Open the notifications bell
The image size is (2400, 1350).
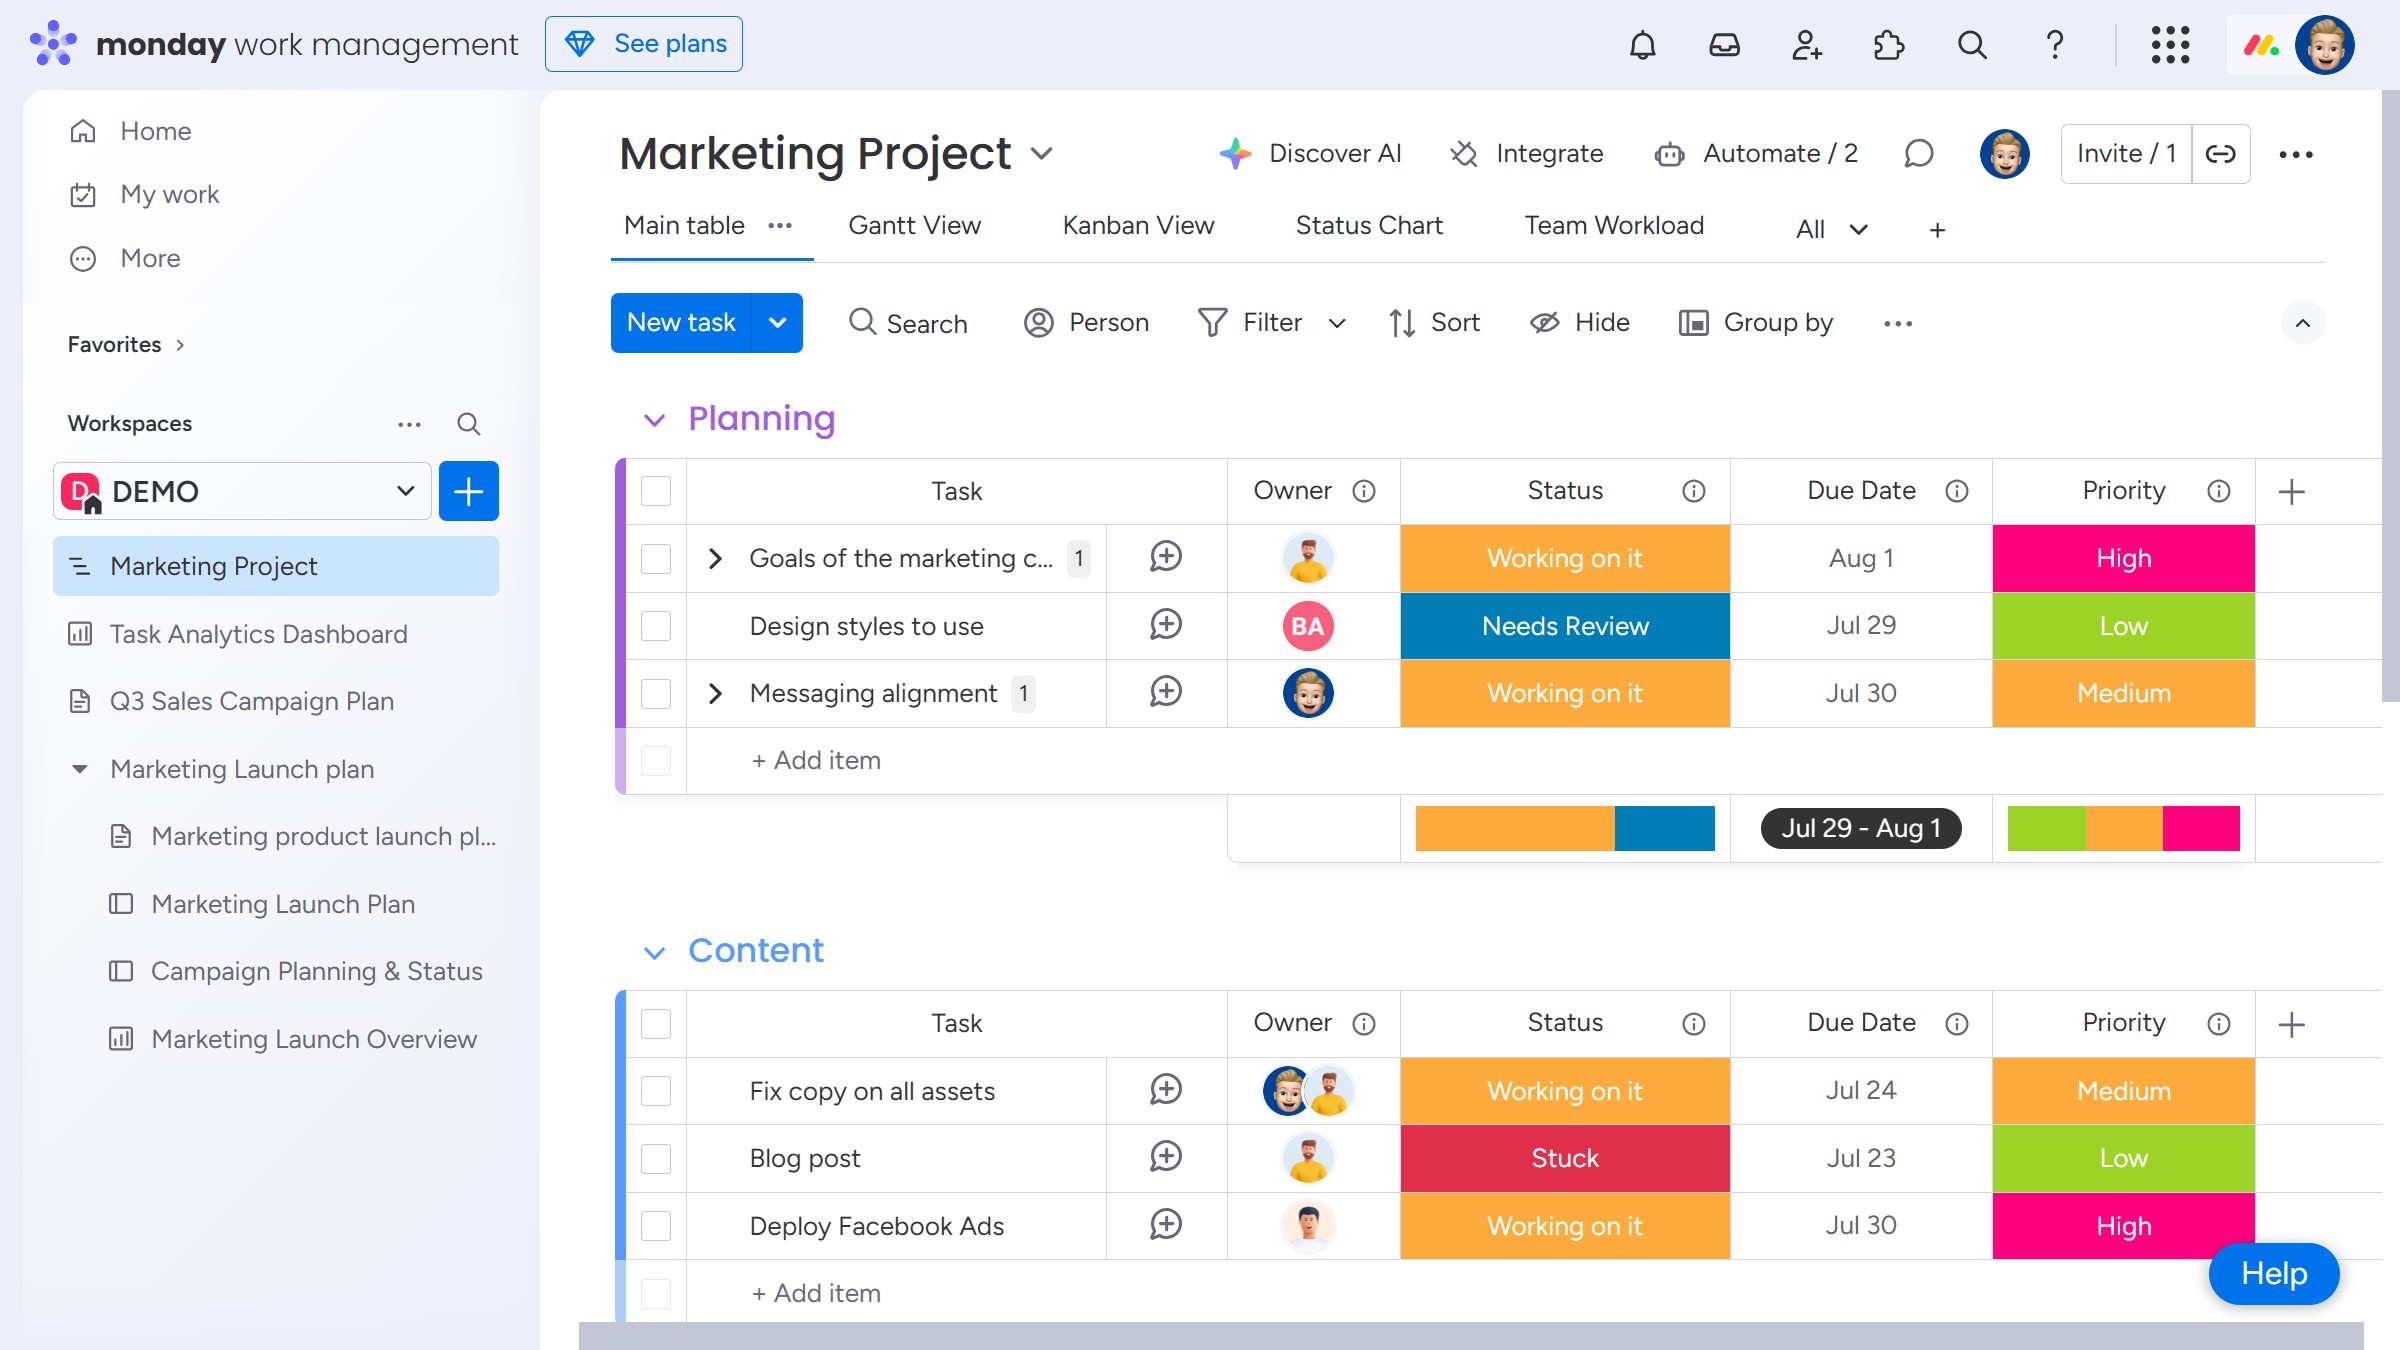tap(1642, 45)
